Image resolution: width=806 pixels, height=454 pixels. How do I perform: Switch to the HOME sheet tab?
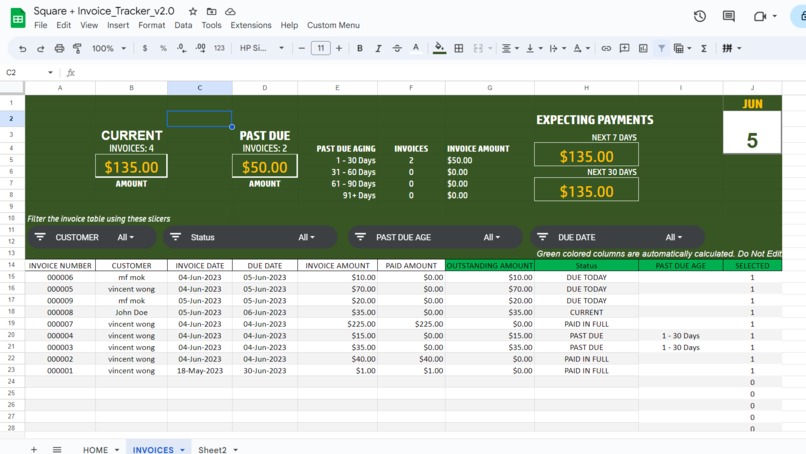96,449
